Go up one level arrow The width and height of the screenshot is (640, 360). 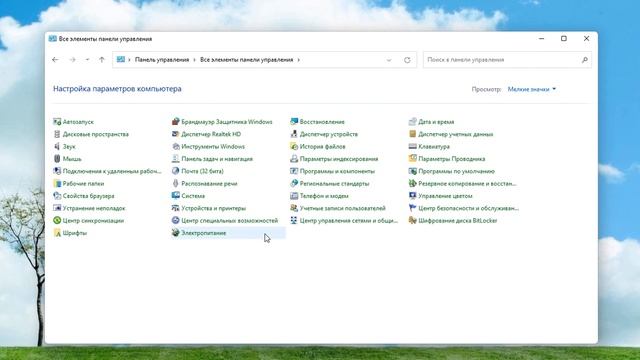coord(102,60)
